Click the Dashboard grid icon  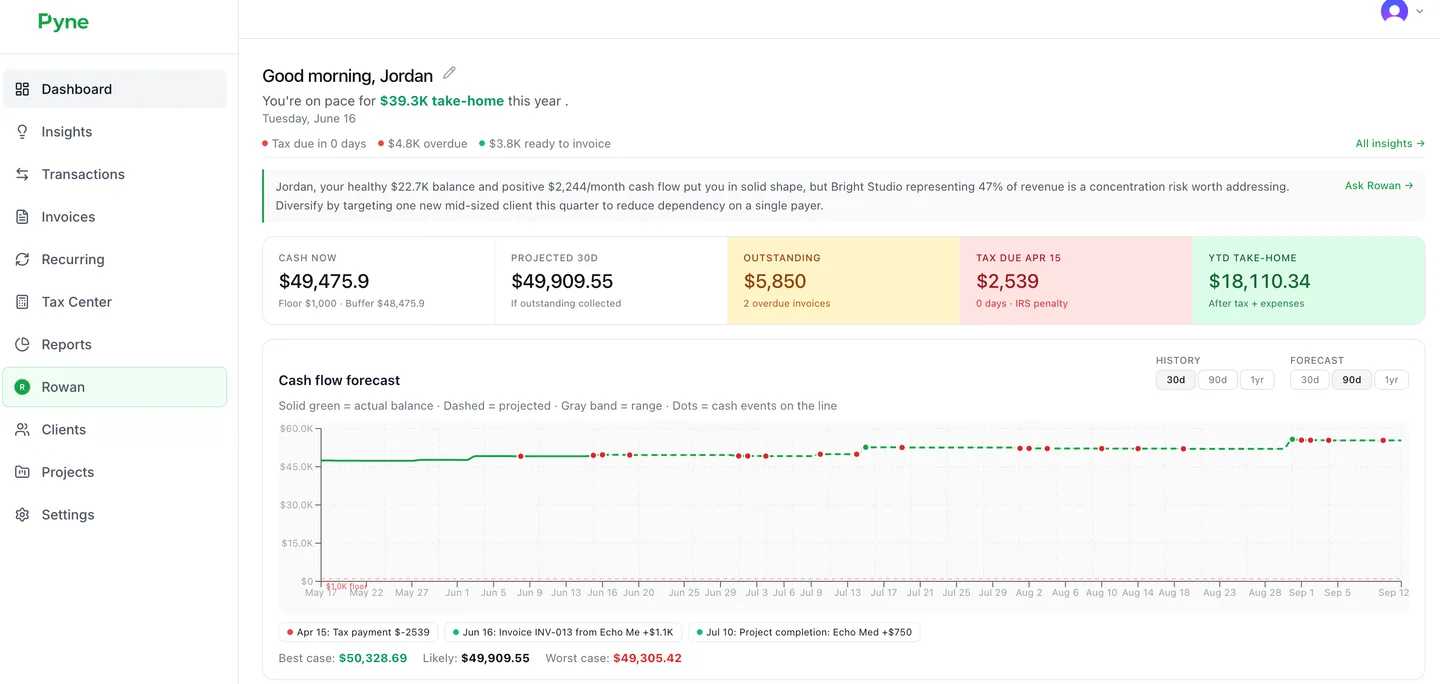(22, 89)
